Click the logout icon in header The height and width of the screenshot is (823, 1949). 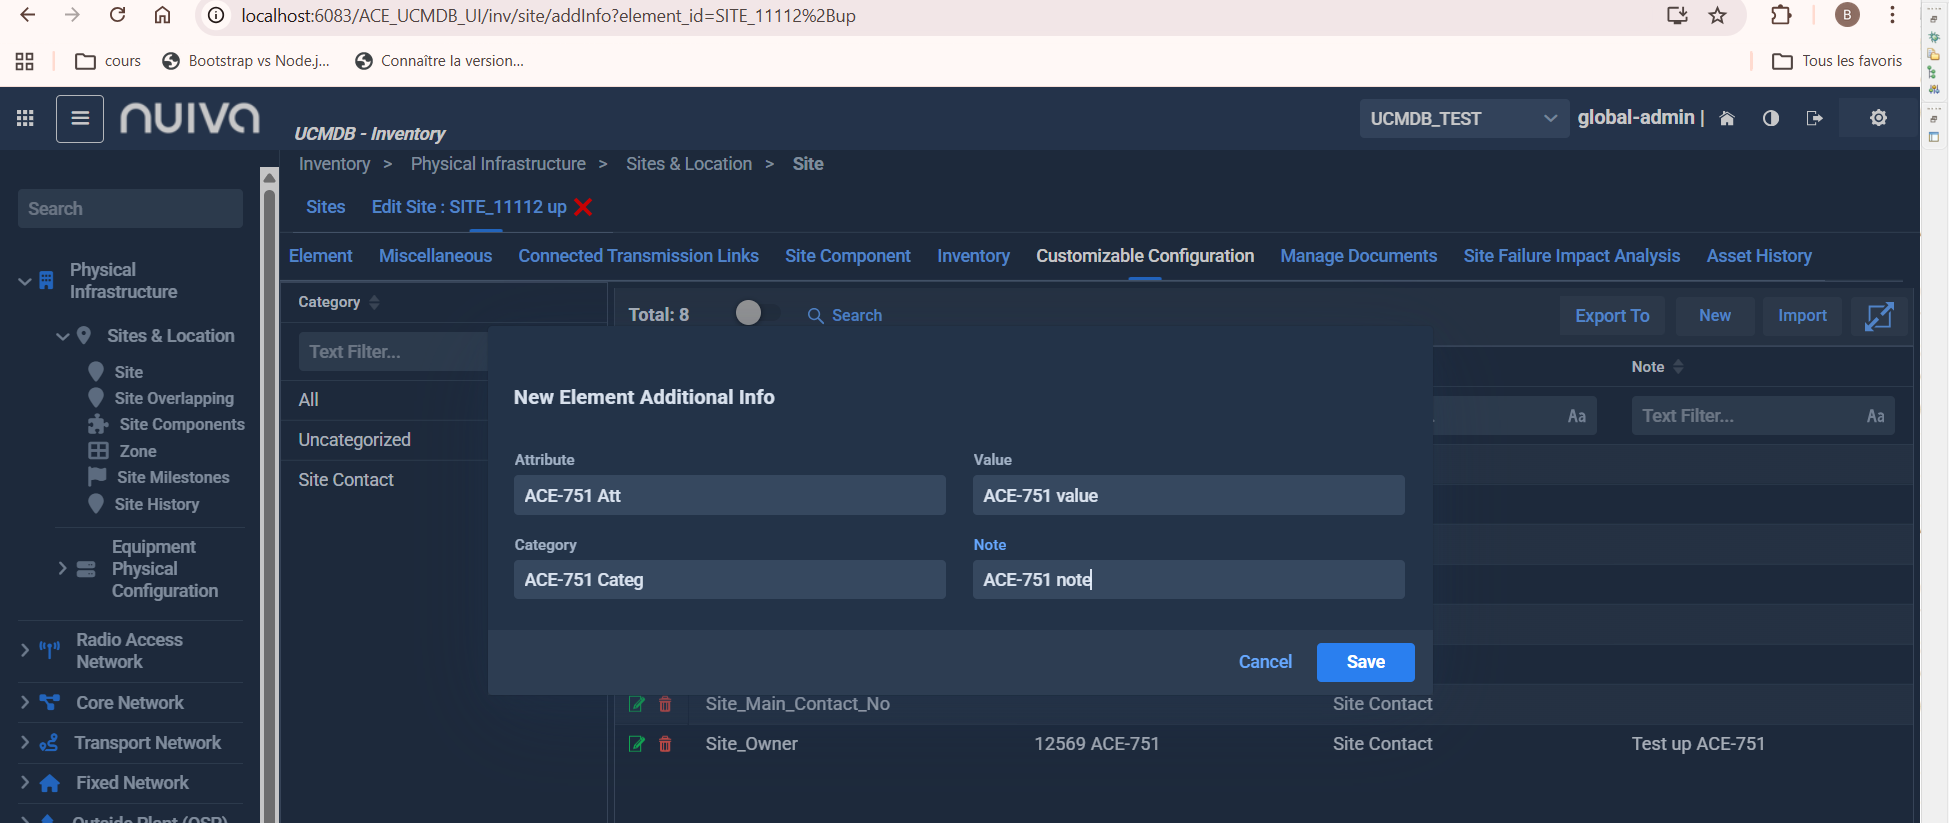[x=1814, y=118]
